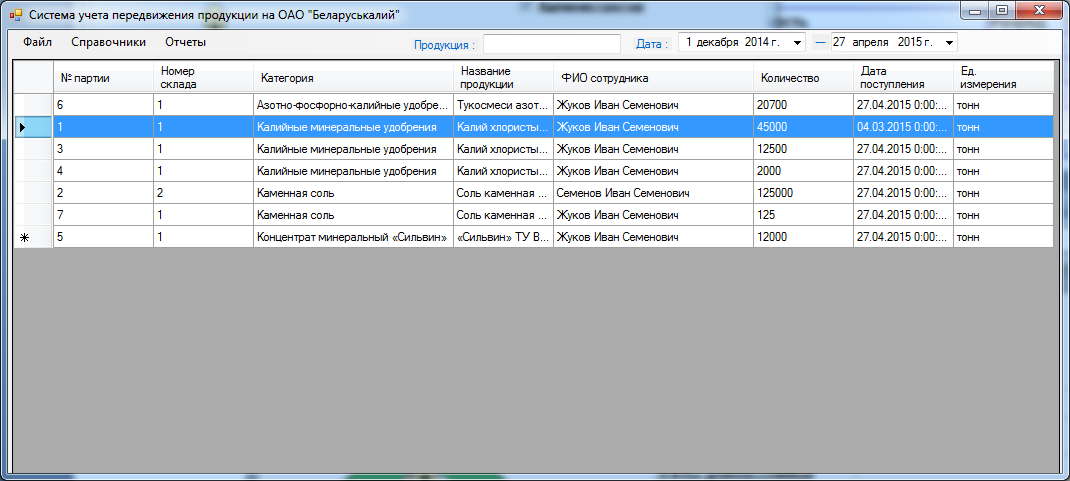Select new-row header marked with asterisk
The height and width of the screenshot is (481, 1070).
coord(33,237)
